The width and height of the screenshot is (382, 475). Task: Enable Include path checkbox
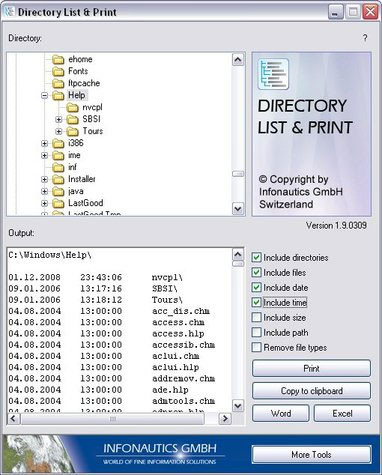pos(256,332)
